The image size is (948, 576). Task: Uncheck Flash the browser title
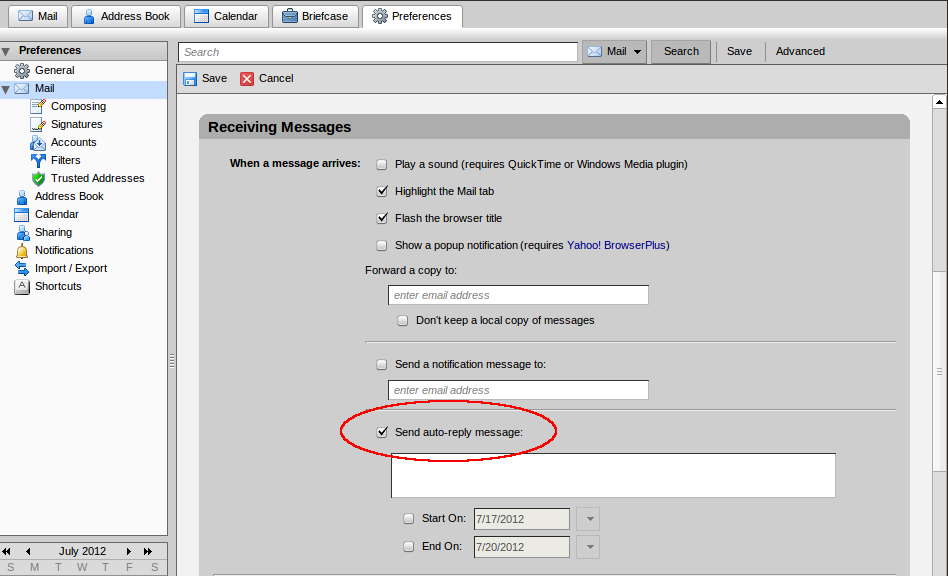click(381, 218)
